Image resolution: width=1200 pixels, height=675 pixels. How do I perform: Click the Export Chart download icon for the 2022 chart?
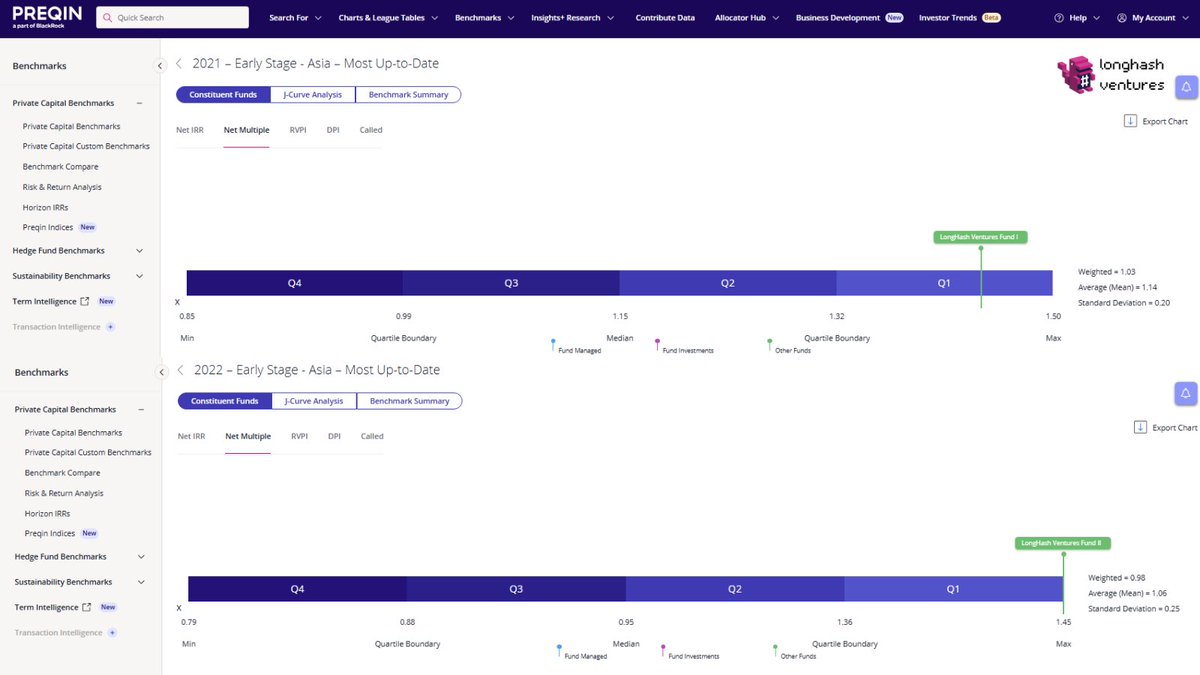point(1140,427)
